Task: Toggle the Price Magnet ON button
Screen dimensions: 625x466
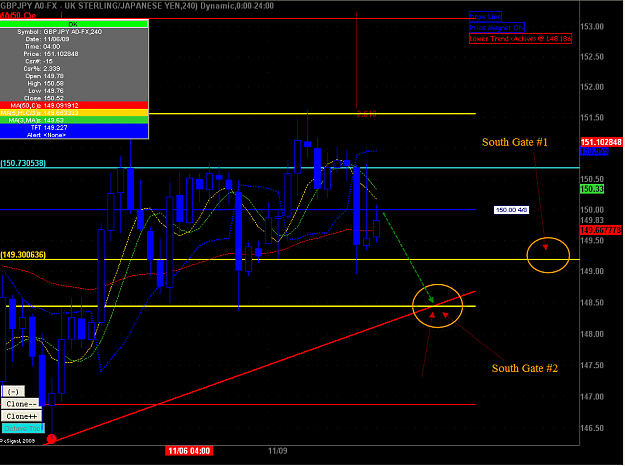Action: pyautogui.click(x=497, y=28)
